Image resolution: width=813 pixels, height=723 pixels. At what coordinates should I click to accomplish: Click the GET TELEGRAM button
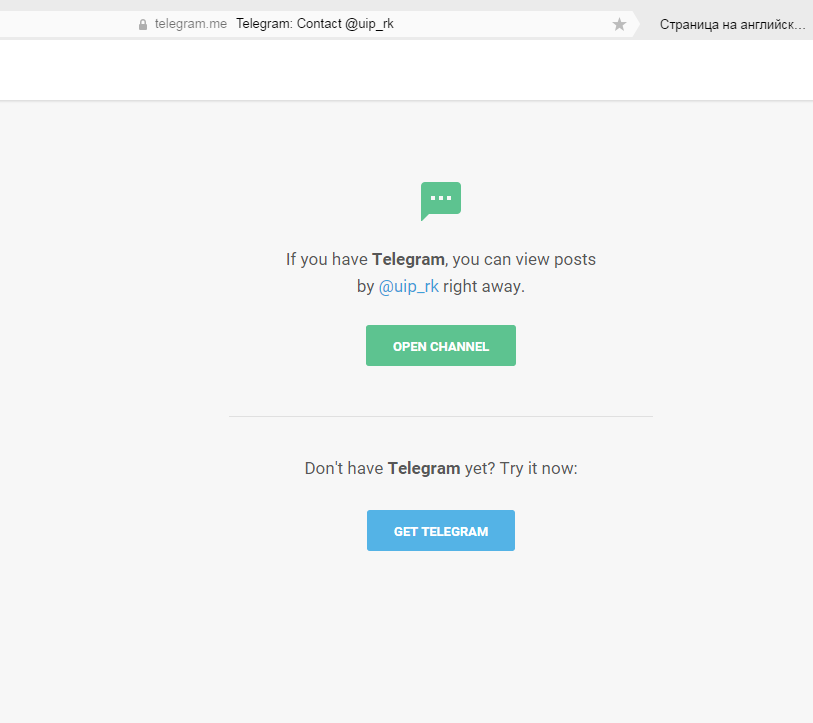pos(441,531)
